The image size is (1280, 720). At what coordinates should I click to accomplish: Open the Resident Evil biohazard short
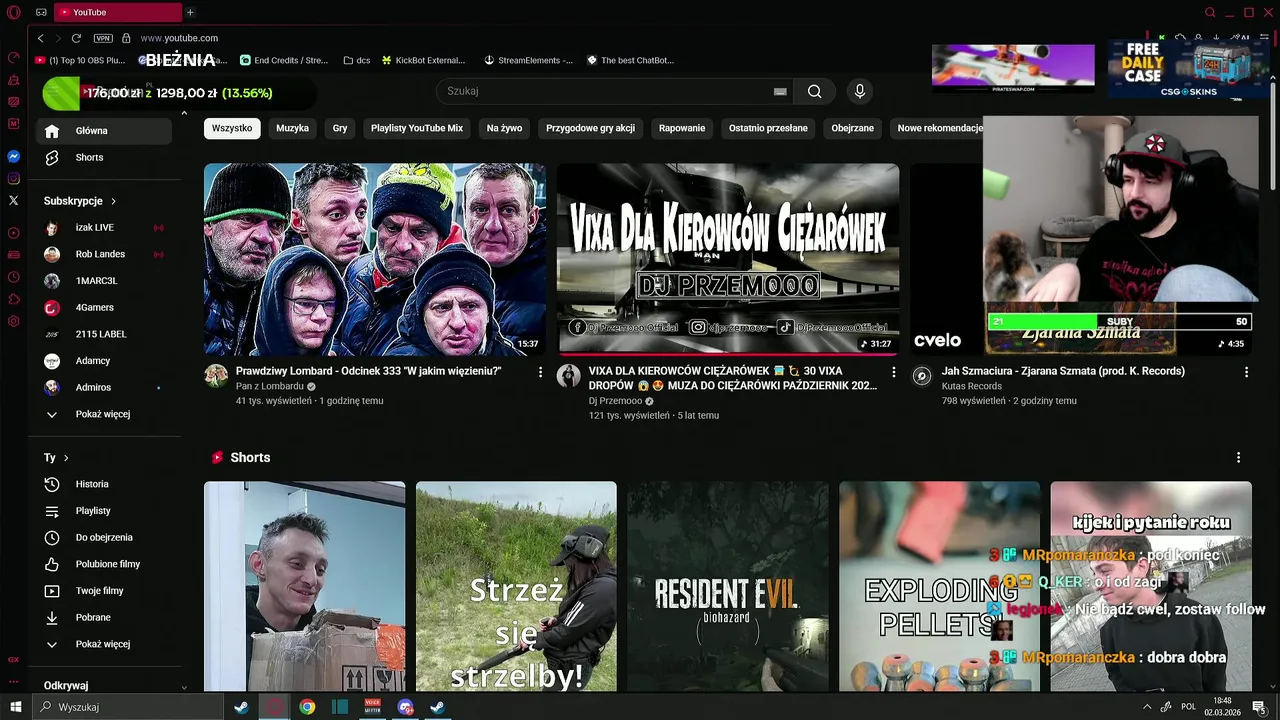click(728, 586)
